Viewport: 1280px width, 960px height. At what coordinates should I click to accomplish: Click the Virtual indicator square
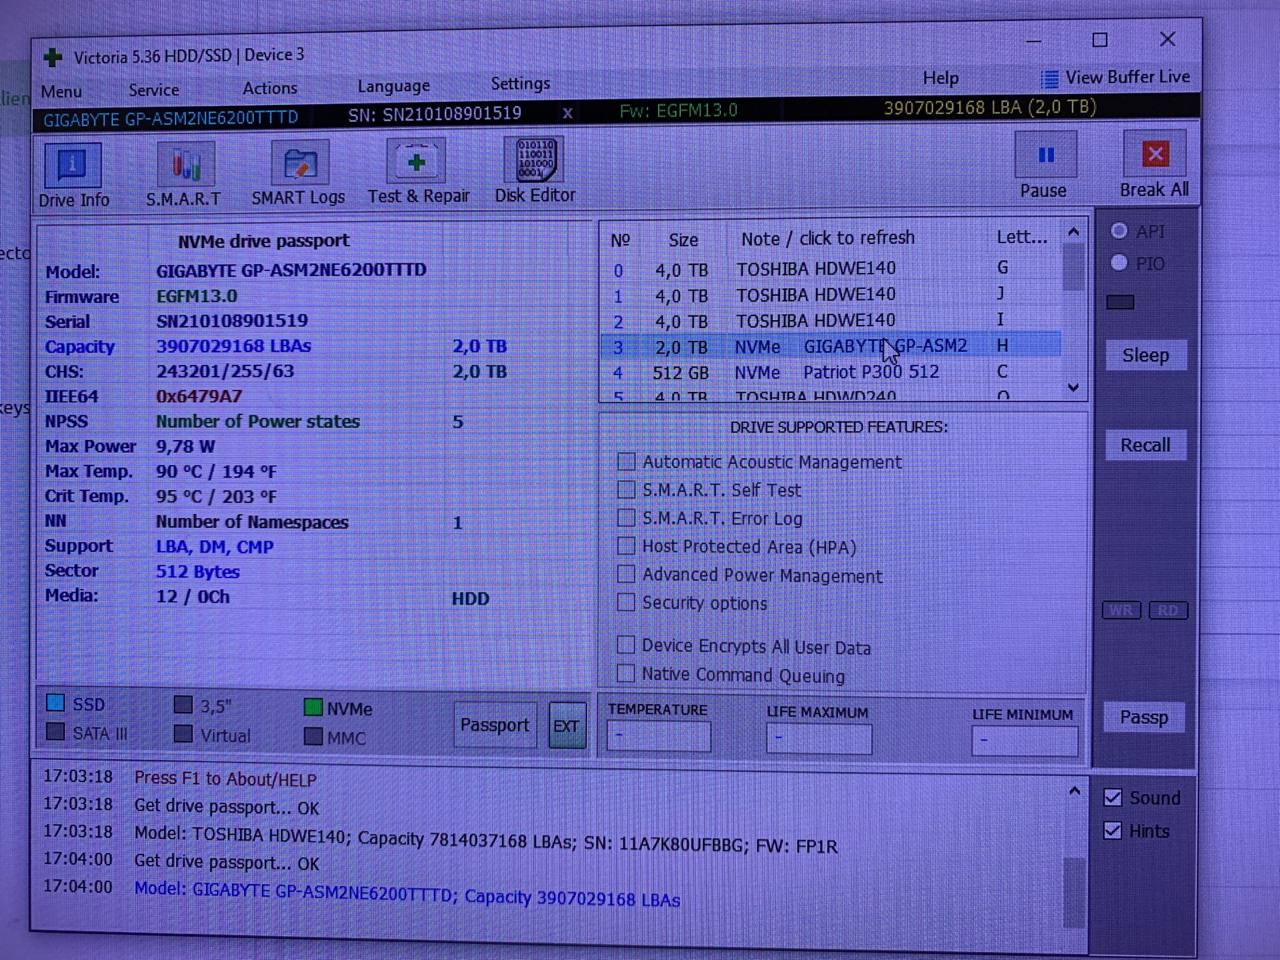click(183, 734)
